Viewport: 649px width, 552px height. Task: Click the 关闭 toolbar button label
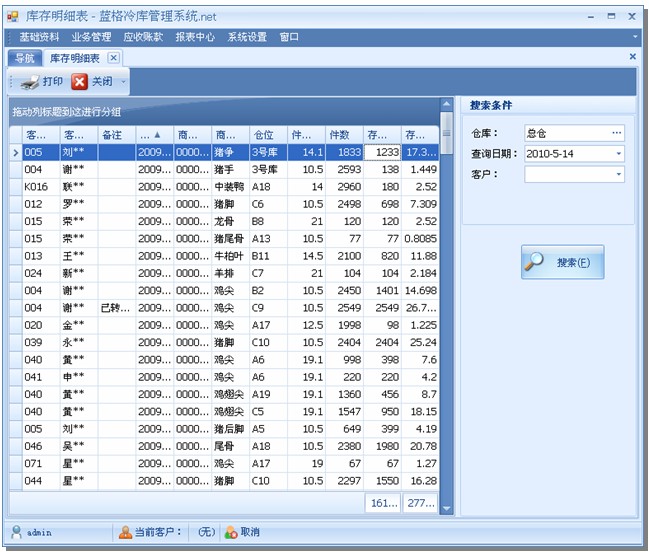click(x=102, y=82)
